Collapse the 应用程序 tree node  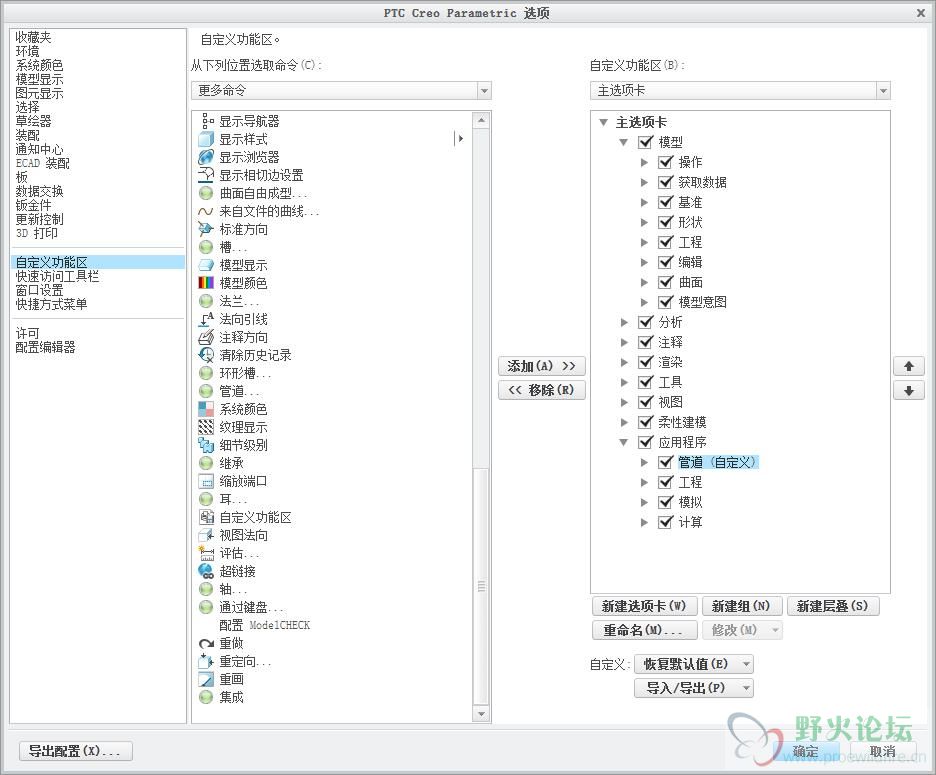pyautogui.click(x=624, y=442)
